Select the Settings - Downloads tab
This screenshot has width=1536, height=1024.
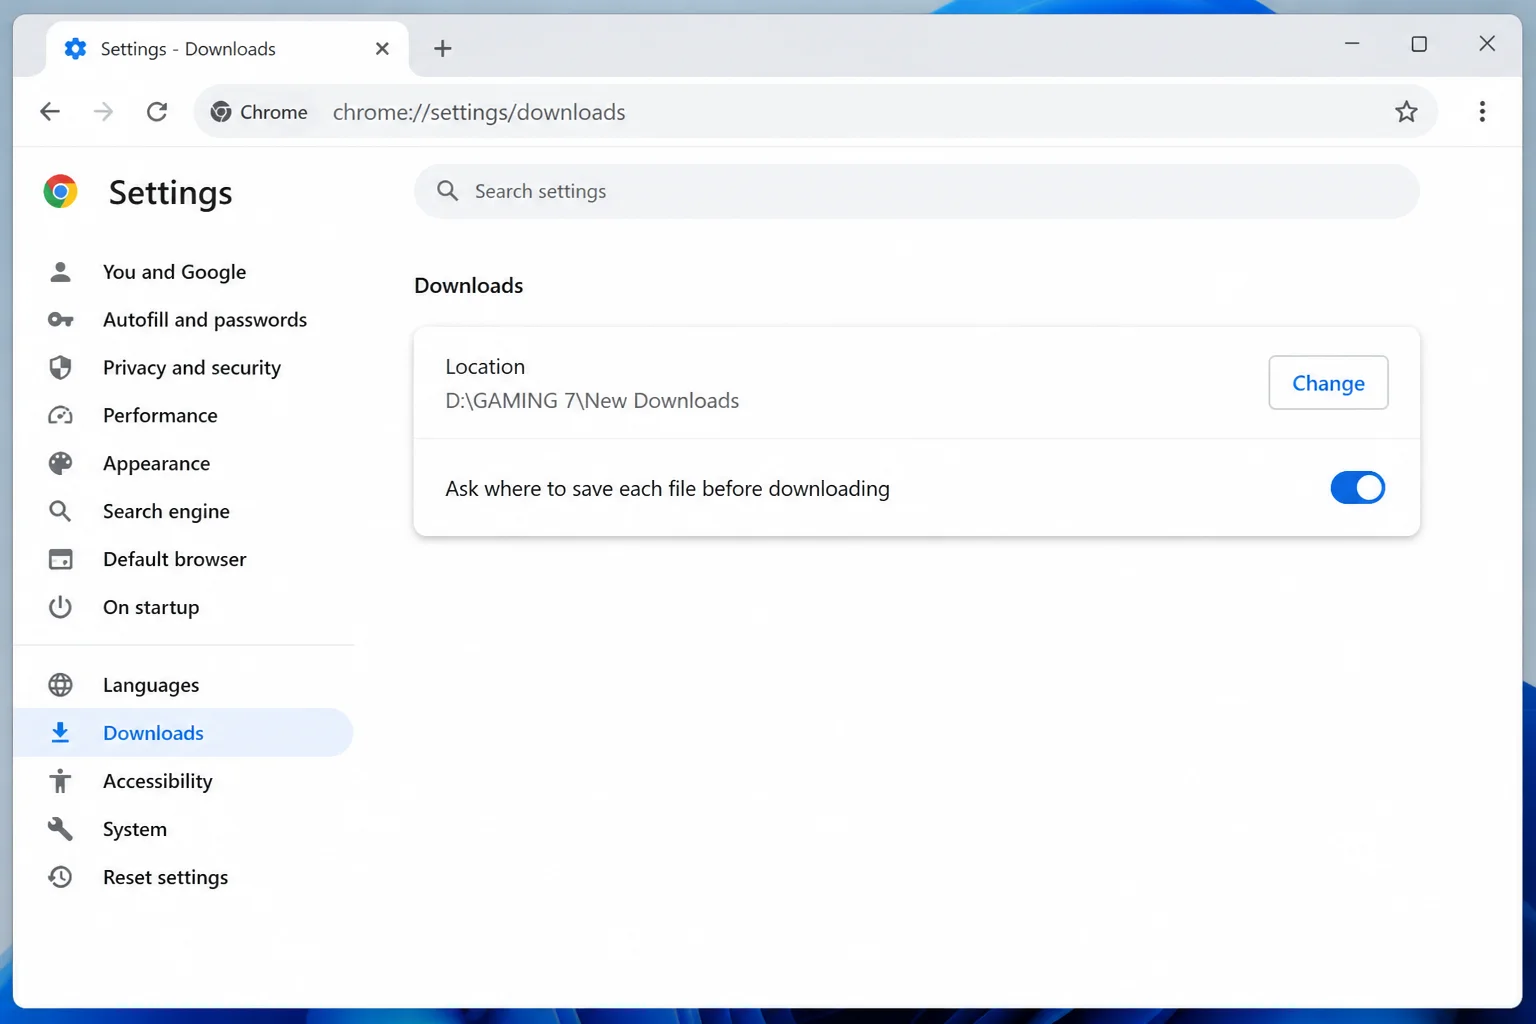[x=227, y=48]
